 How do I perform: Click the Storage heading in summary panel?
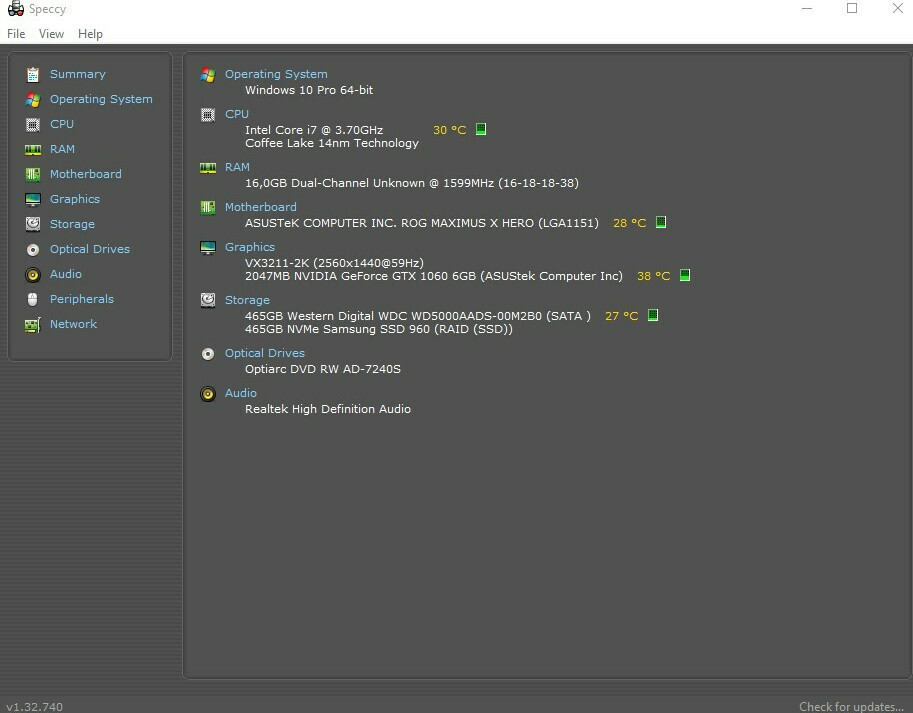(247, 300)
